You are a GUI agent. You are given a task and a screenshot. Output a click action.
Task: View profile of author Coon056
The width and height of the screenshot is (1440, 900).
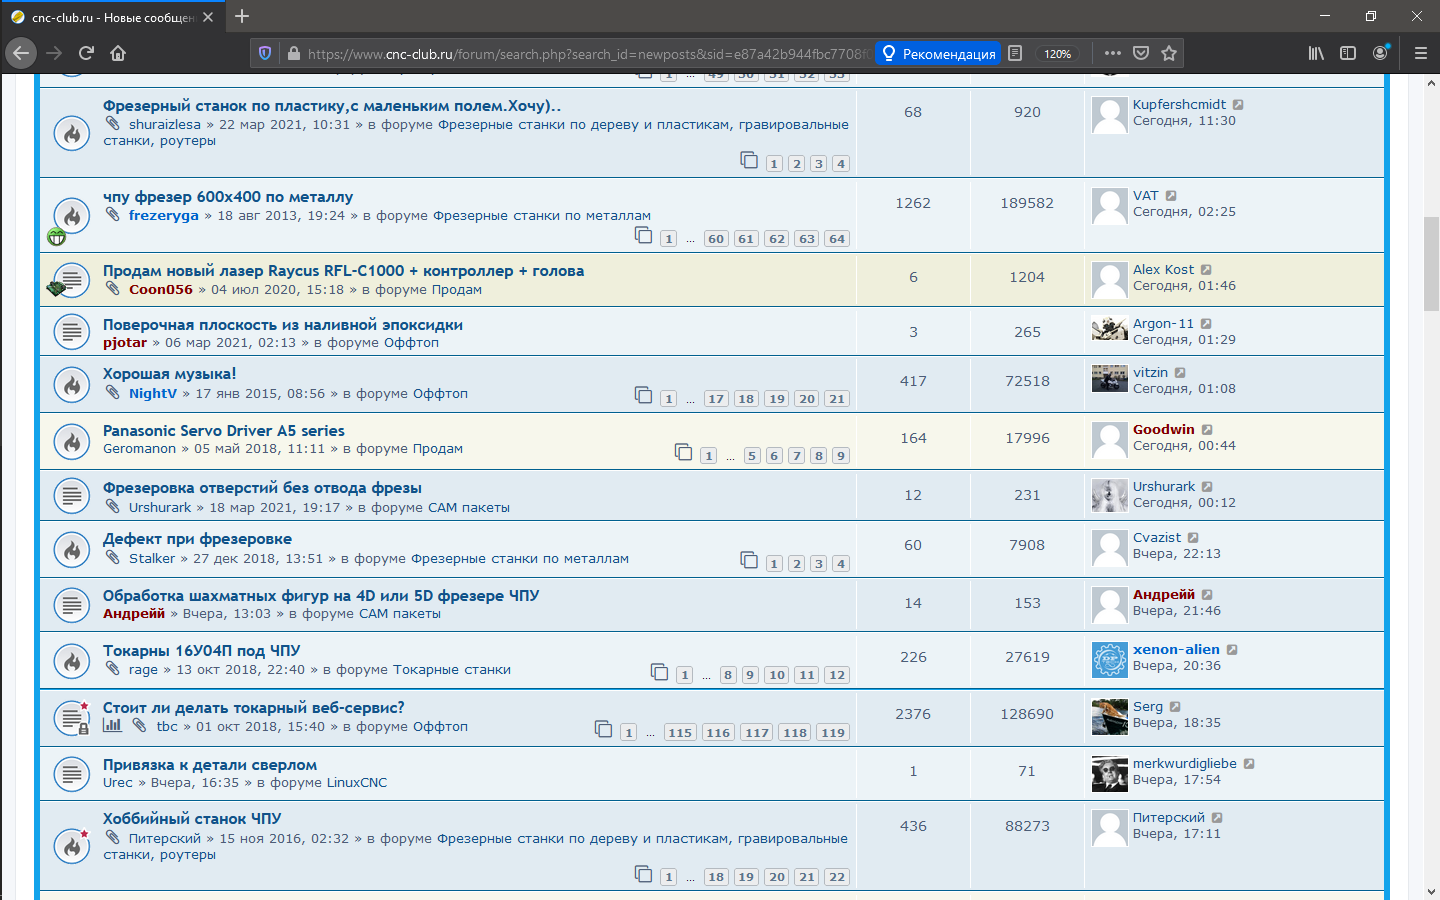click(161, 290)
